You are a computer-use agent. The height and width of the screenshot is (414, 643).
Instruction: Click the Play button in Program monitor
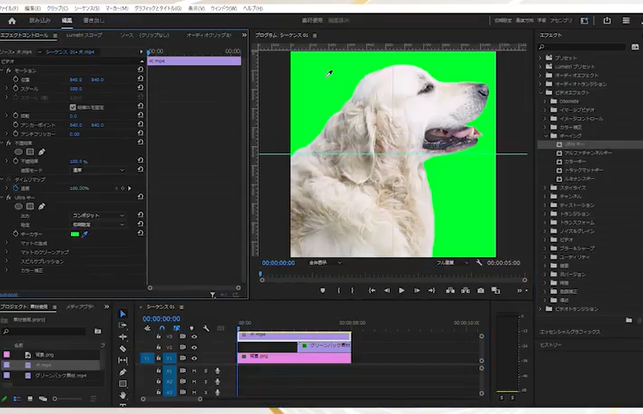tap(402, 290)
